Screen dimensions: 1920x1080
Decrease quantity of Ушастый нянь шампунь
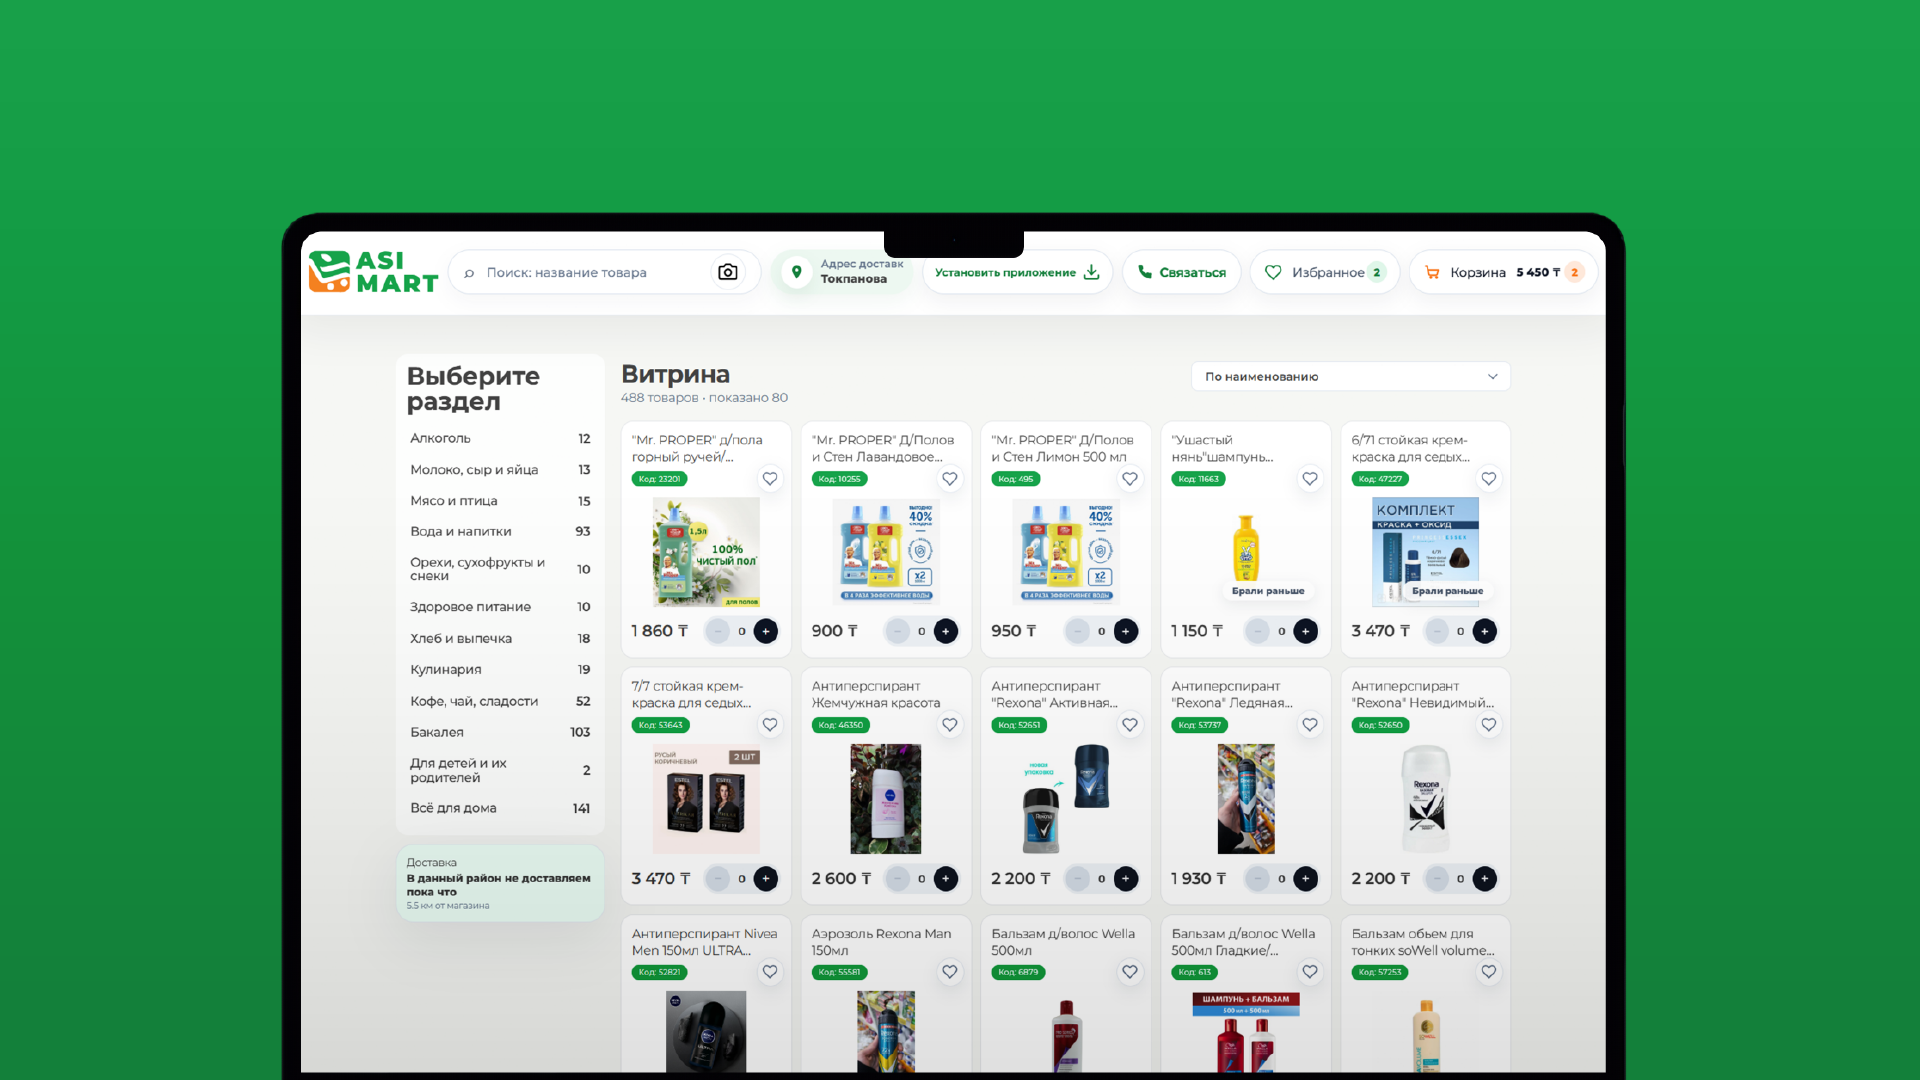click(x=1258, y=631)
